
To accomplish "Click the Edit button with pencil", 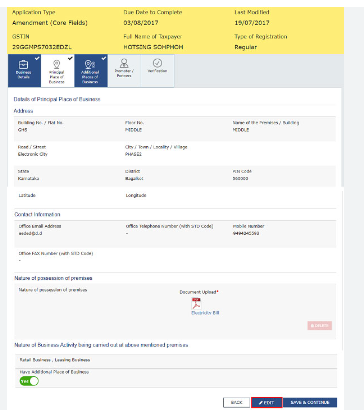I will 267,402.
